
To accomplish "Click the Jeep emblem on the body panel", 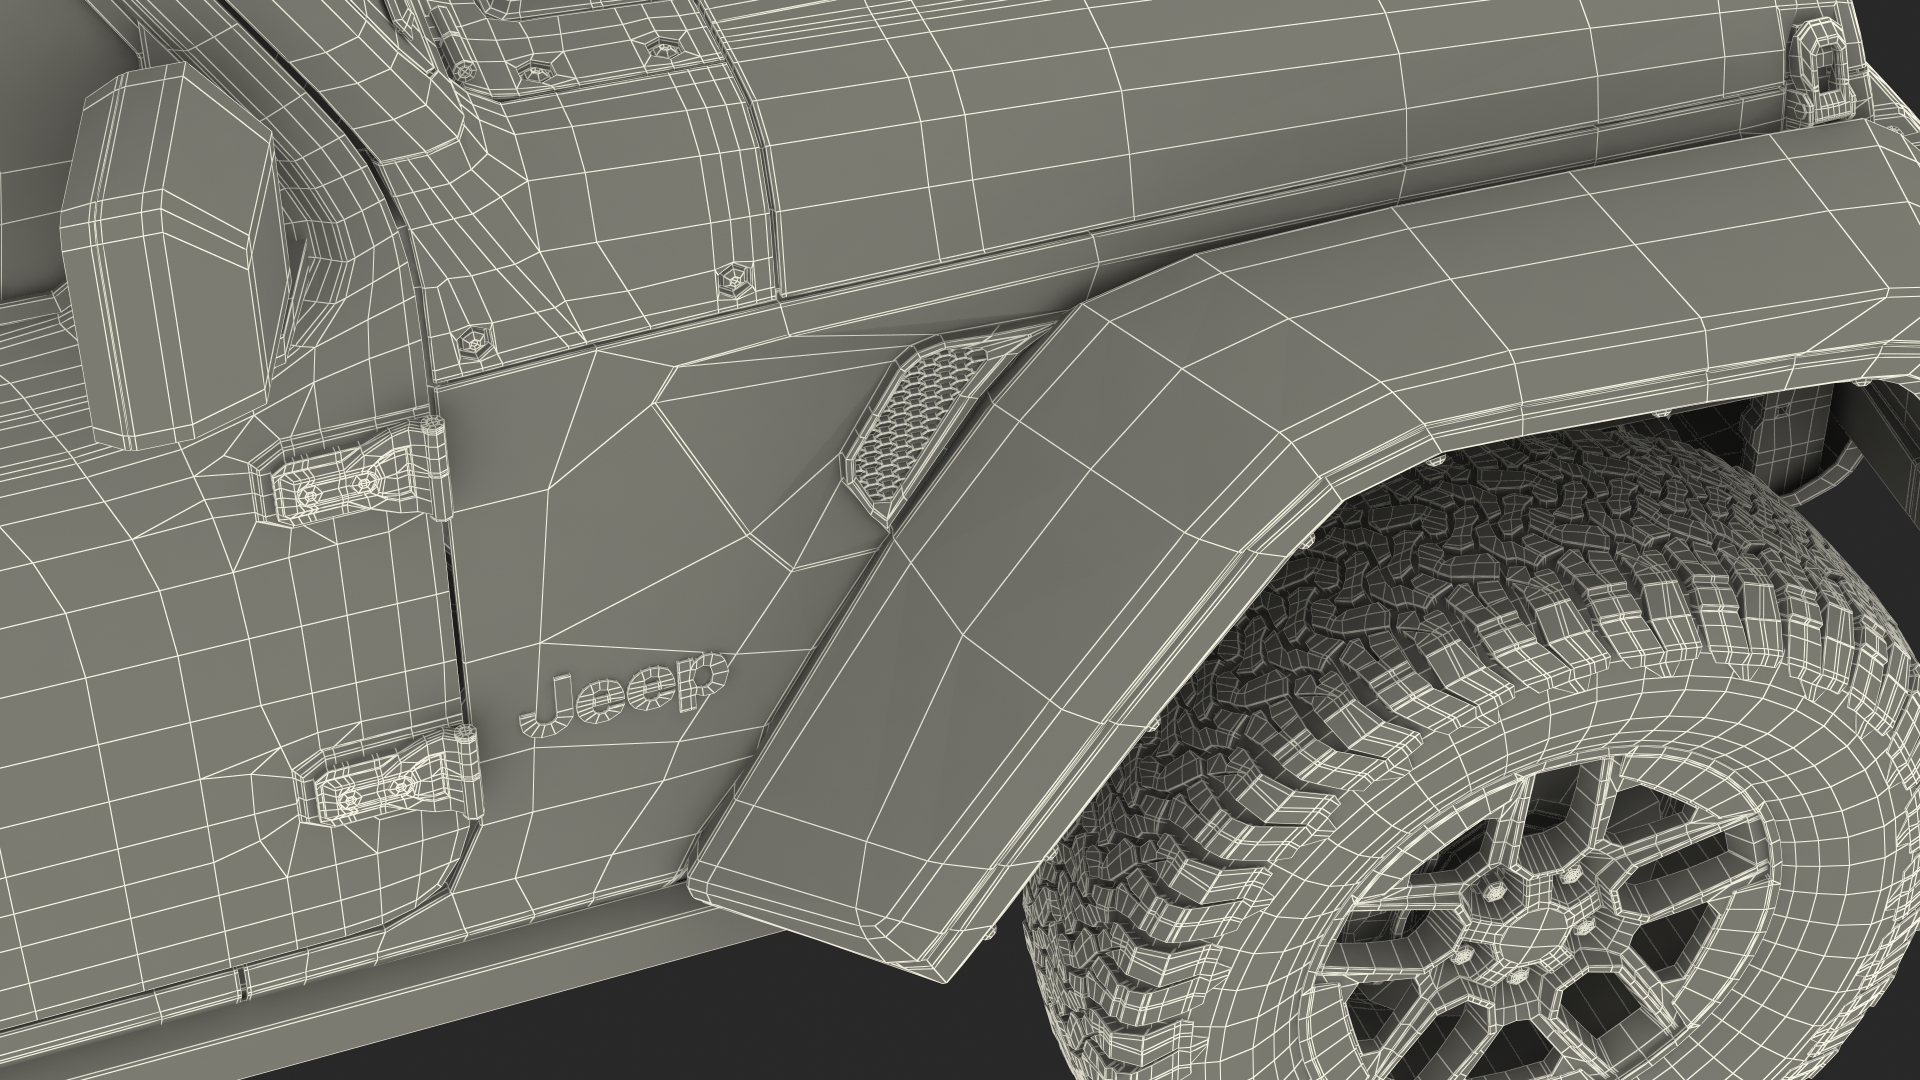I will click(x=623, y=696).
